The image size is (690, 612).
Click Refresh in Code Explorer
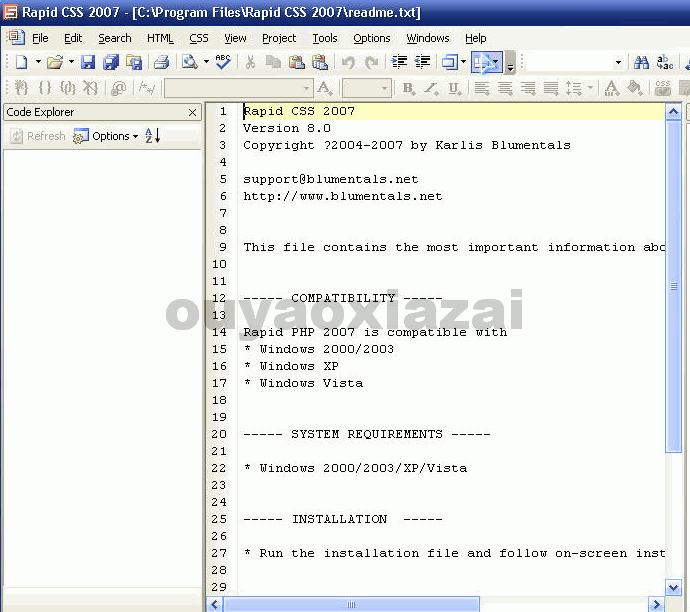38,136
